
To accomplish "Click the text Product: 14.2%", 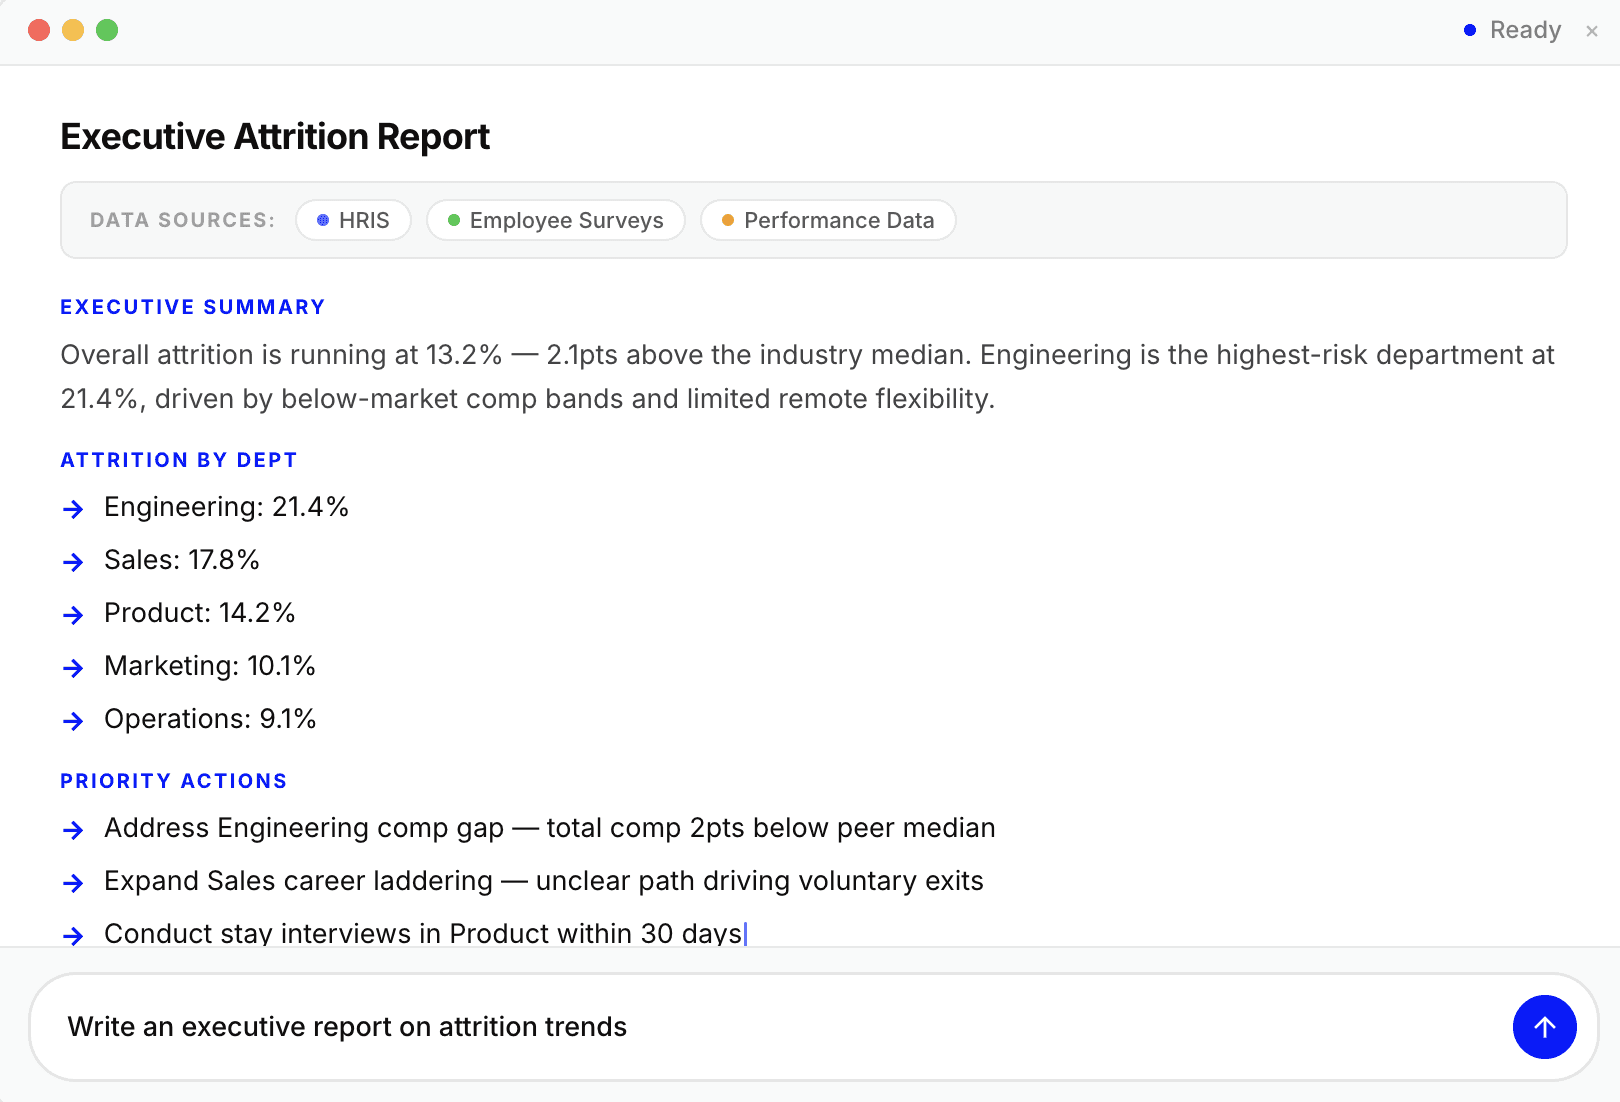I will (200, 613).
